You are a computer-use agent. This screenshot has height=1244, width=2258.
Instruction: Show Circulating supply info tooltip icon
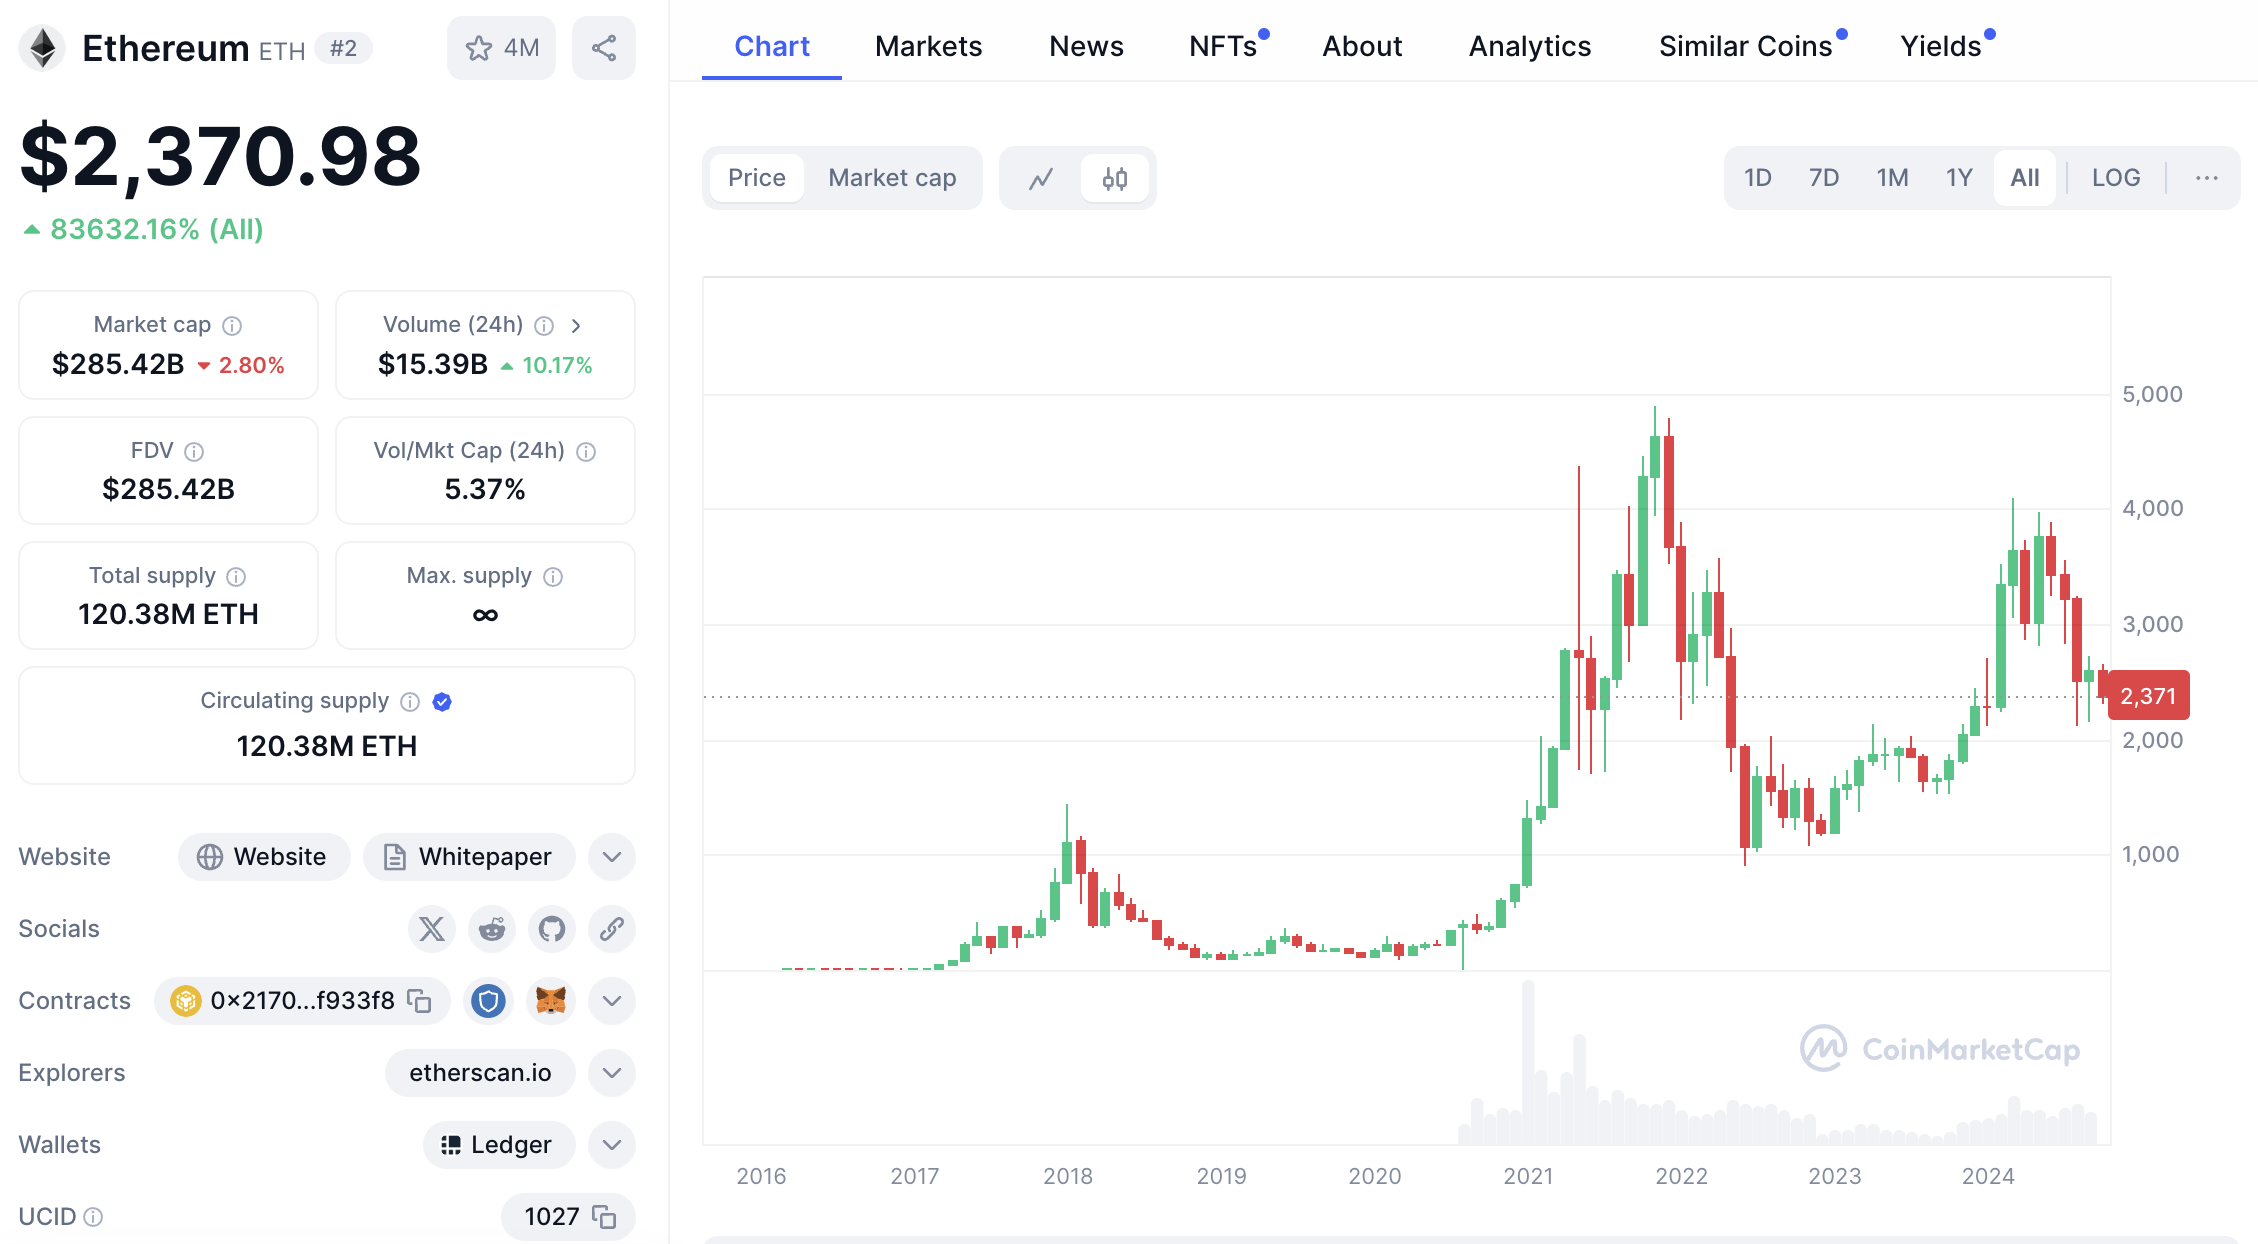410,702
